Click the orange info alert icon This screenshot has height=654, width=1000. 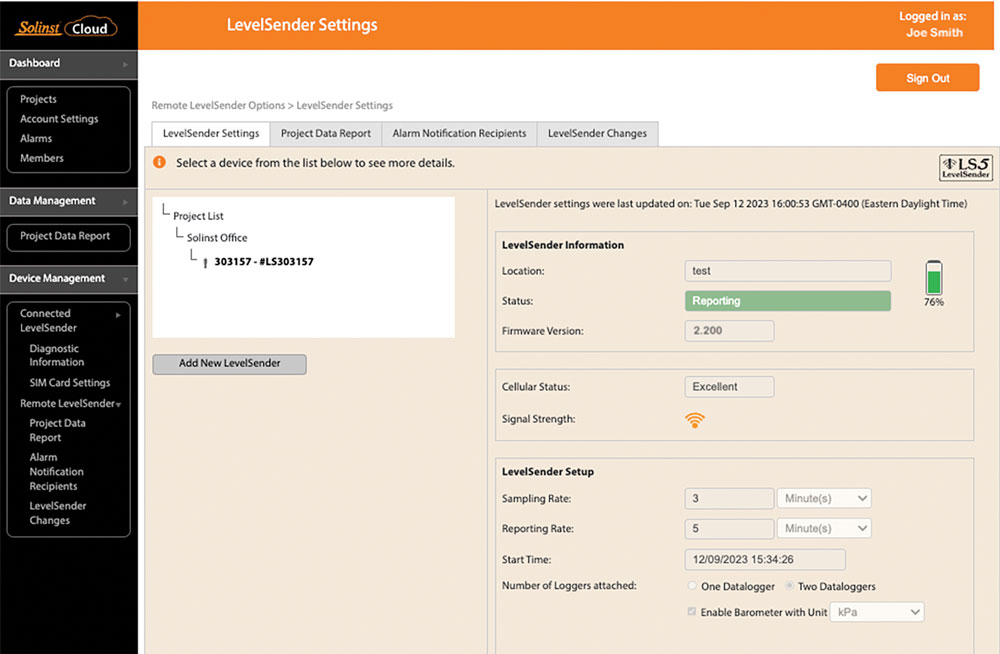(159, 162)
